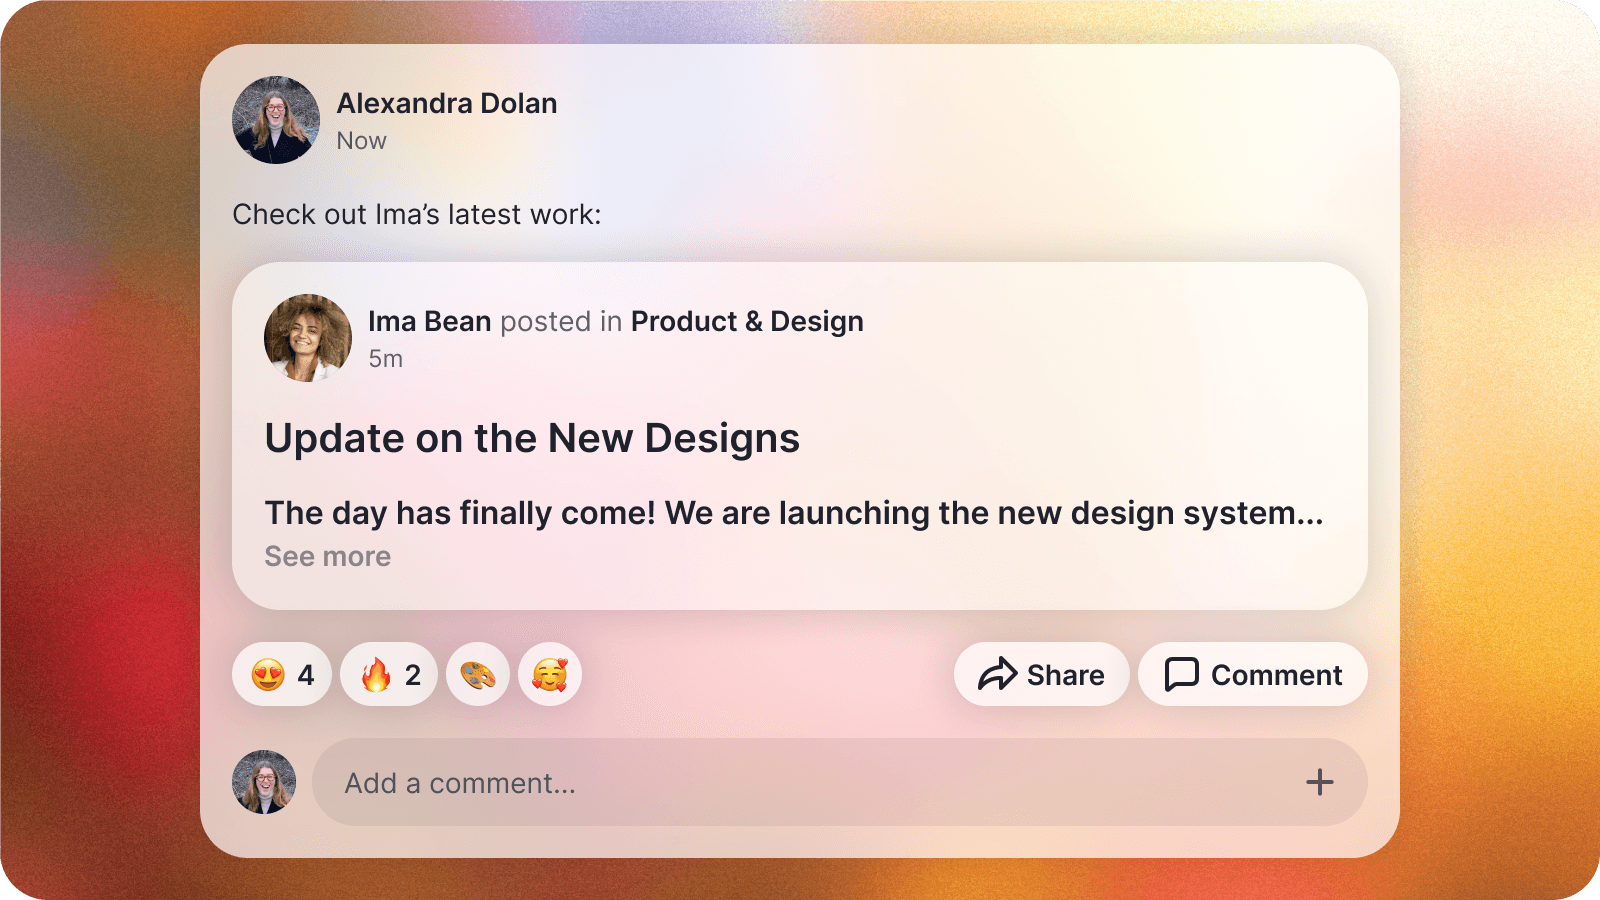Toggle the fire emoji reaction
Image resolution: width=1600 pixels, height=900 pixels.
[x=389, y=675]
